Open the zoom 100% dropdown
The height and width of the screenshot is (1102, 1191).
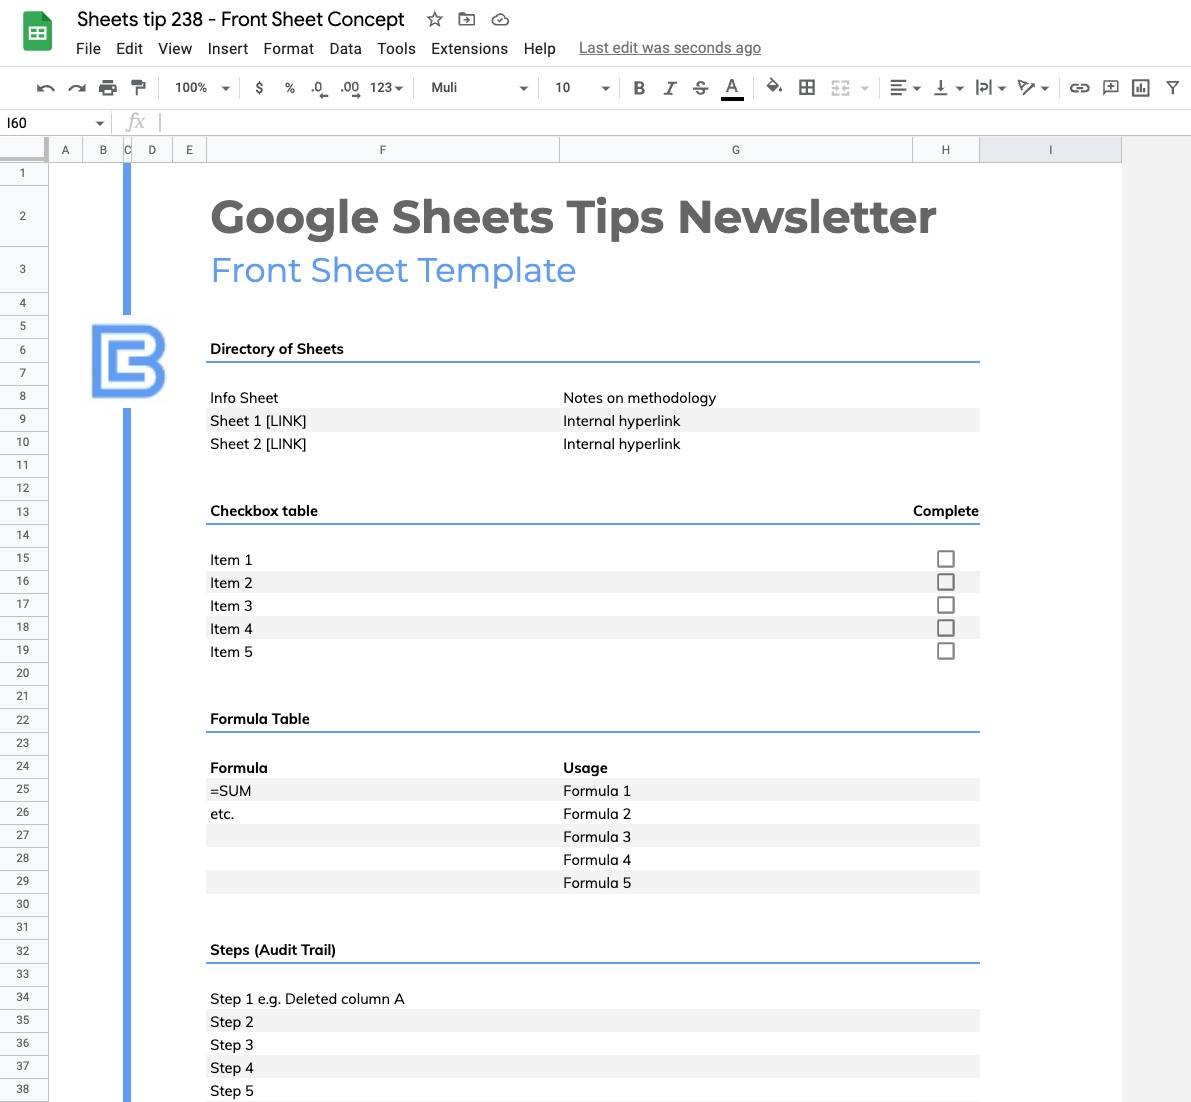pyautogui.click(x=202, y=88)
